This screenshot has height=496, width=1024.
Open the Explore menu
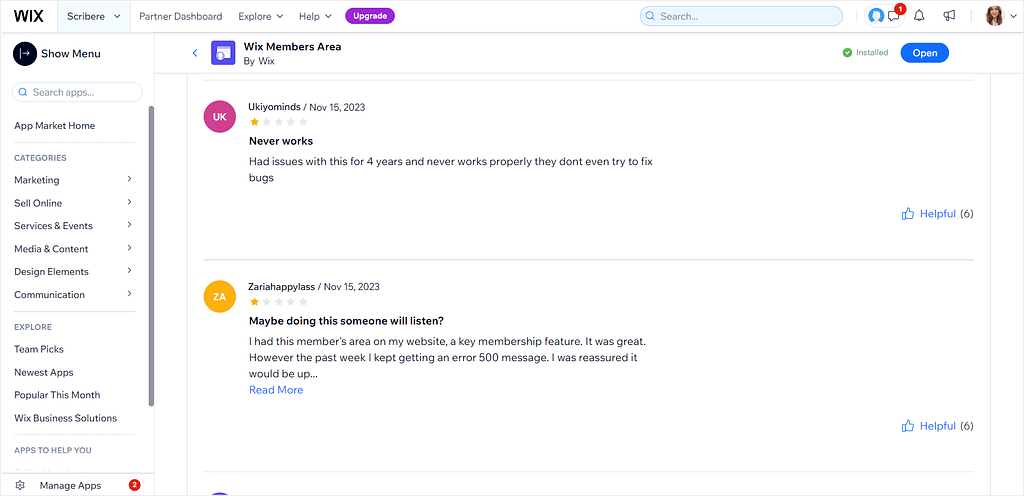(x=261, y=16)
